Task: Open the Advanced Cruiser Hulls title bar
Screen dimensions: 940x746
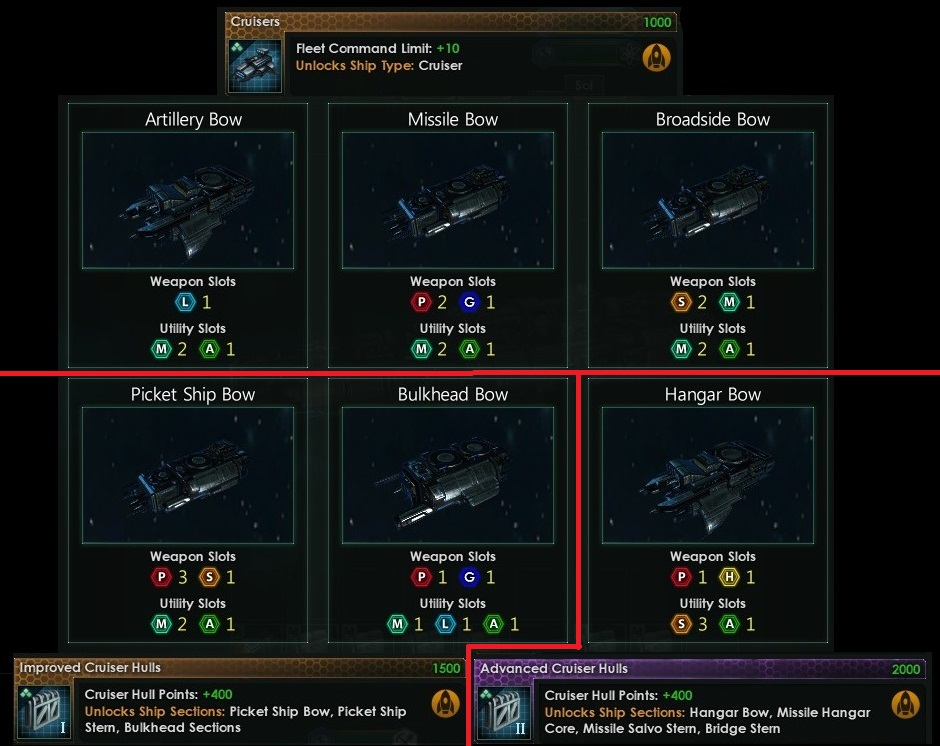Action: (x=700, y=669)
